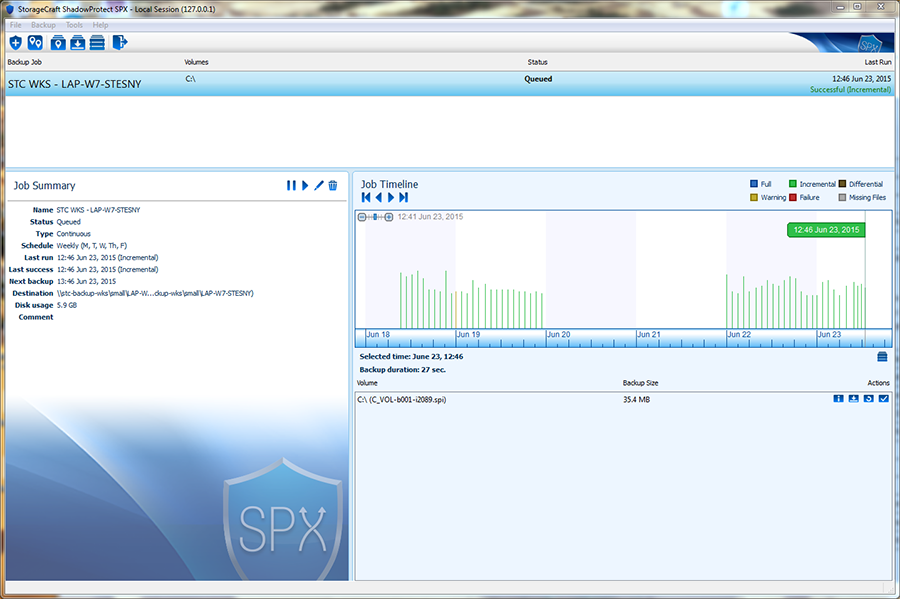
Task: Click Jun 23 on the timeline axis
Action: pyautogui.click(x=829, y=334)
